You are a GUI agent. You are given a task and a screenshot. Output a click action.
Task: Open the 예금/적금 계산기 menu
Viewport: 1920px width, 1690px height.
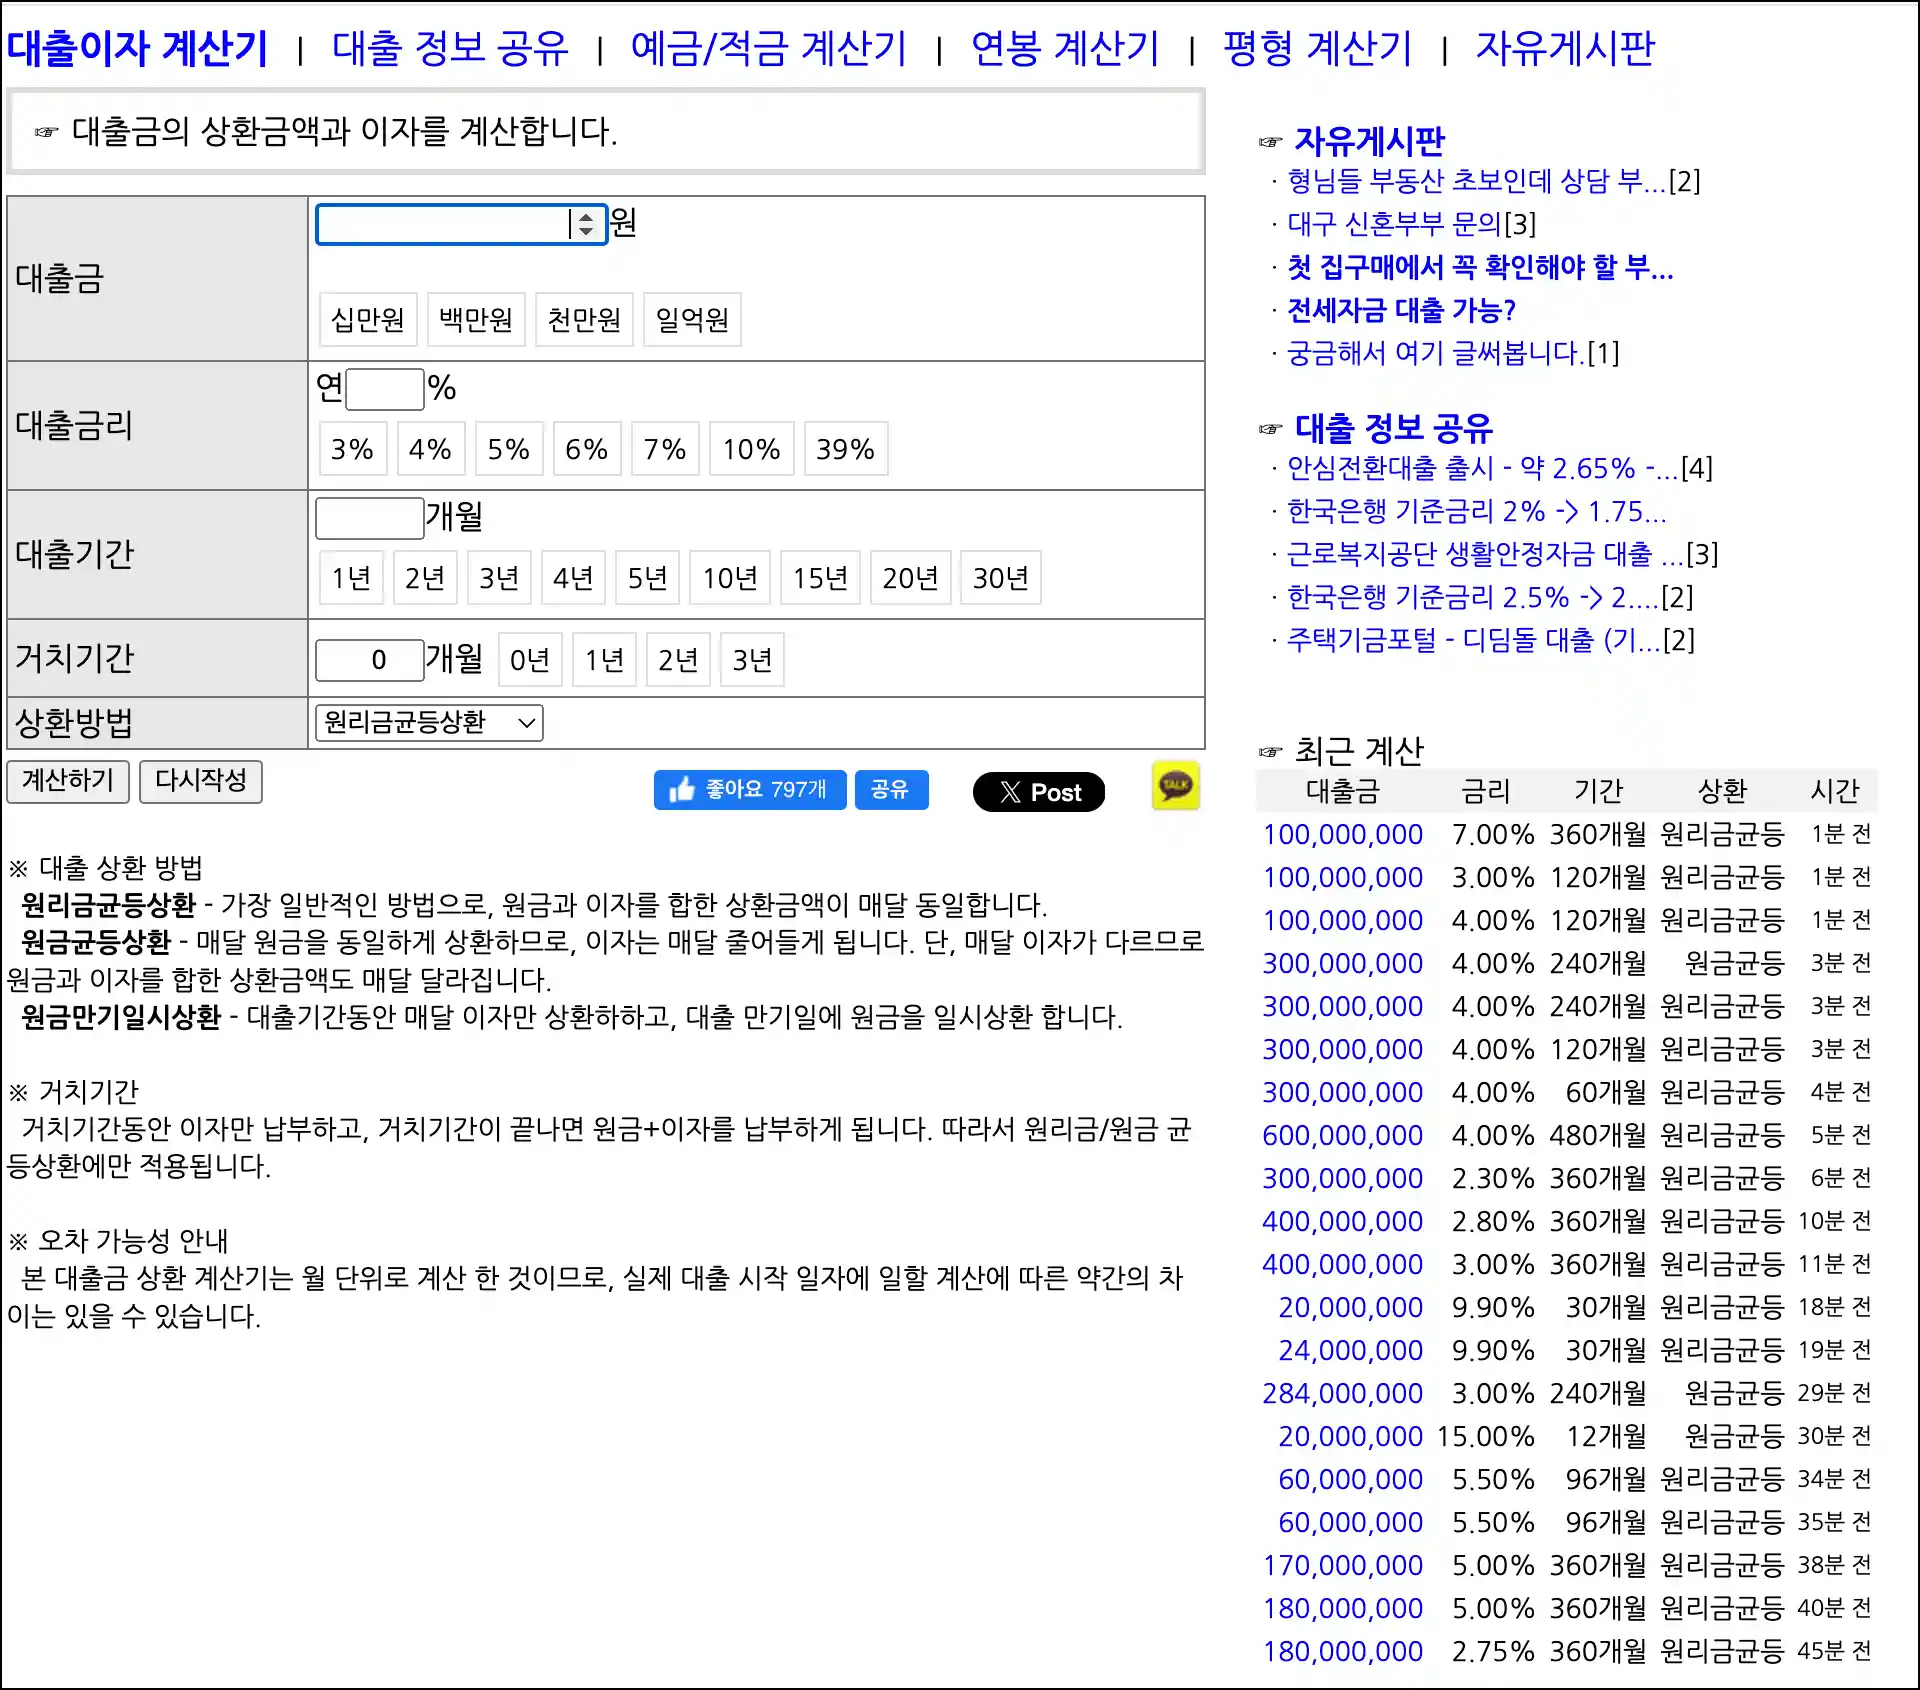click(x=768, y=48)
